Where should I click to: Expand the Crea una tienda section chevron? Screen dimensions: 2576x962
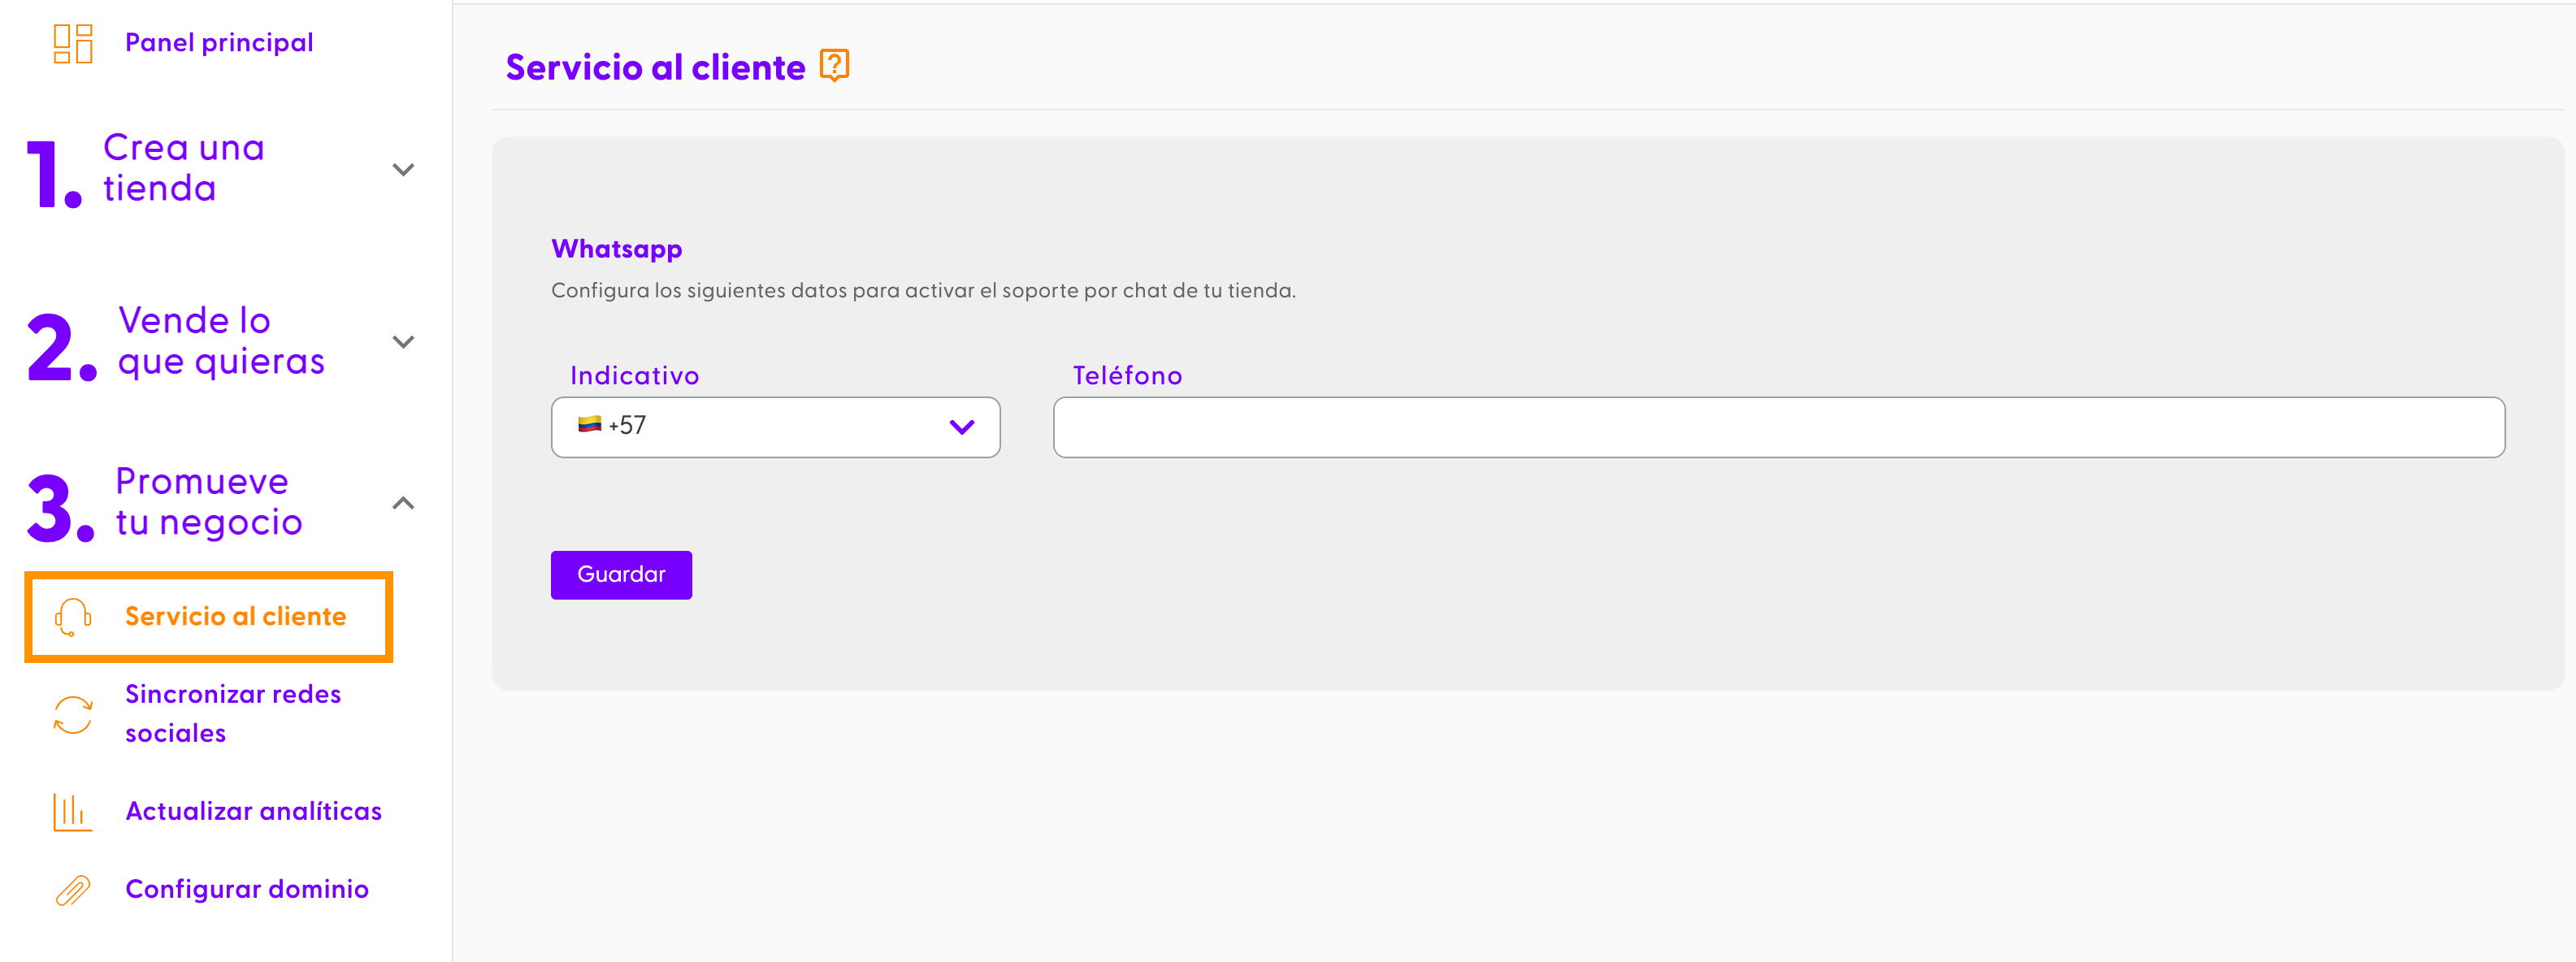pyautogui.click(x=403, y=169)
